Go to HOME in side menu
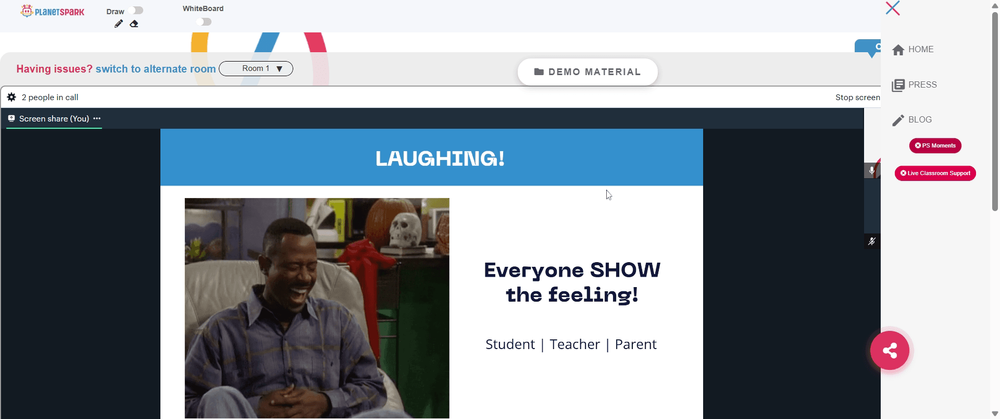1000x419 pixels. pos(913,49)
